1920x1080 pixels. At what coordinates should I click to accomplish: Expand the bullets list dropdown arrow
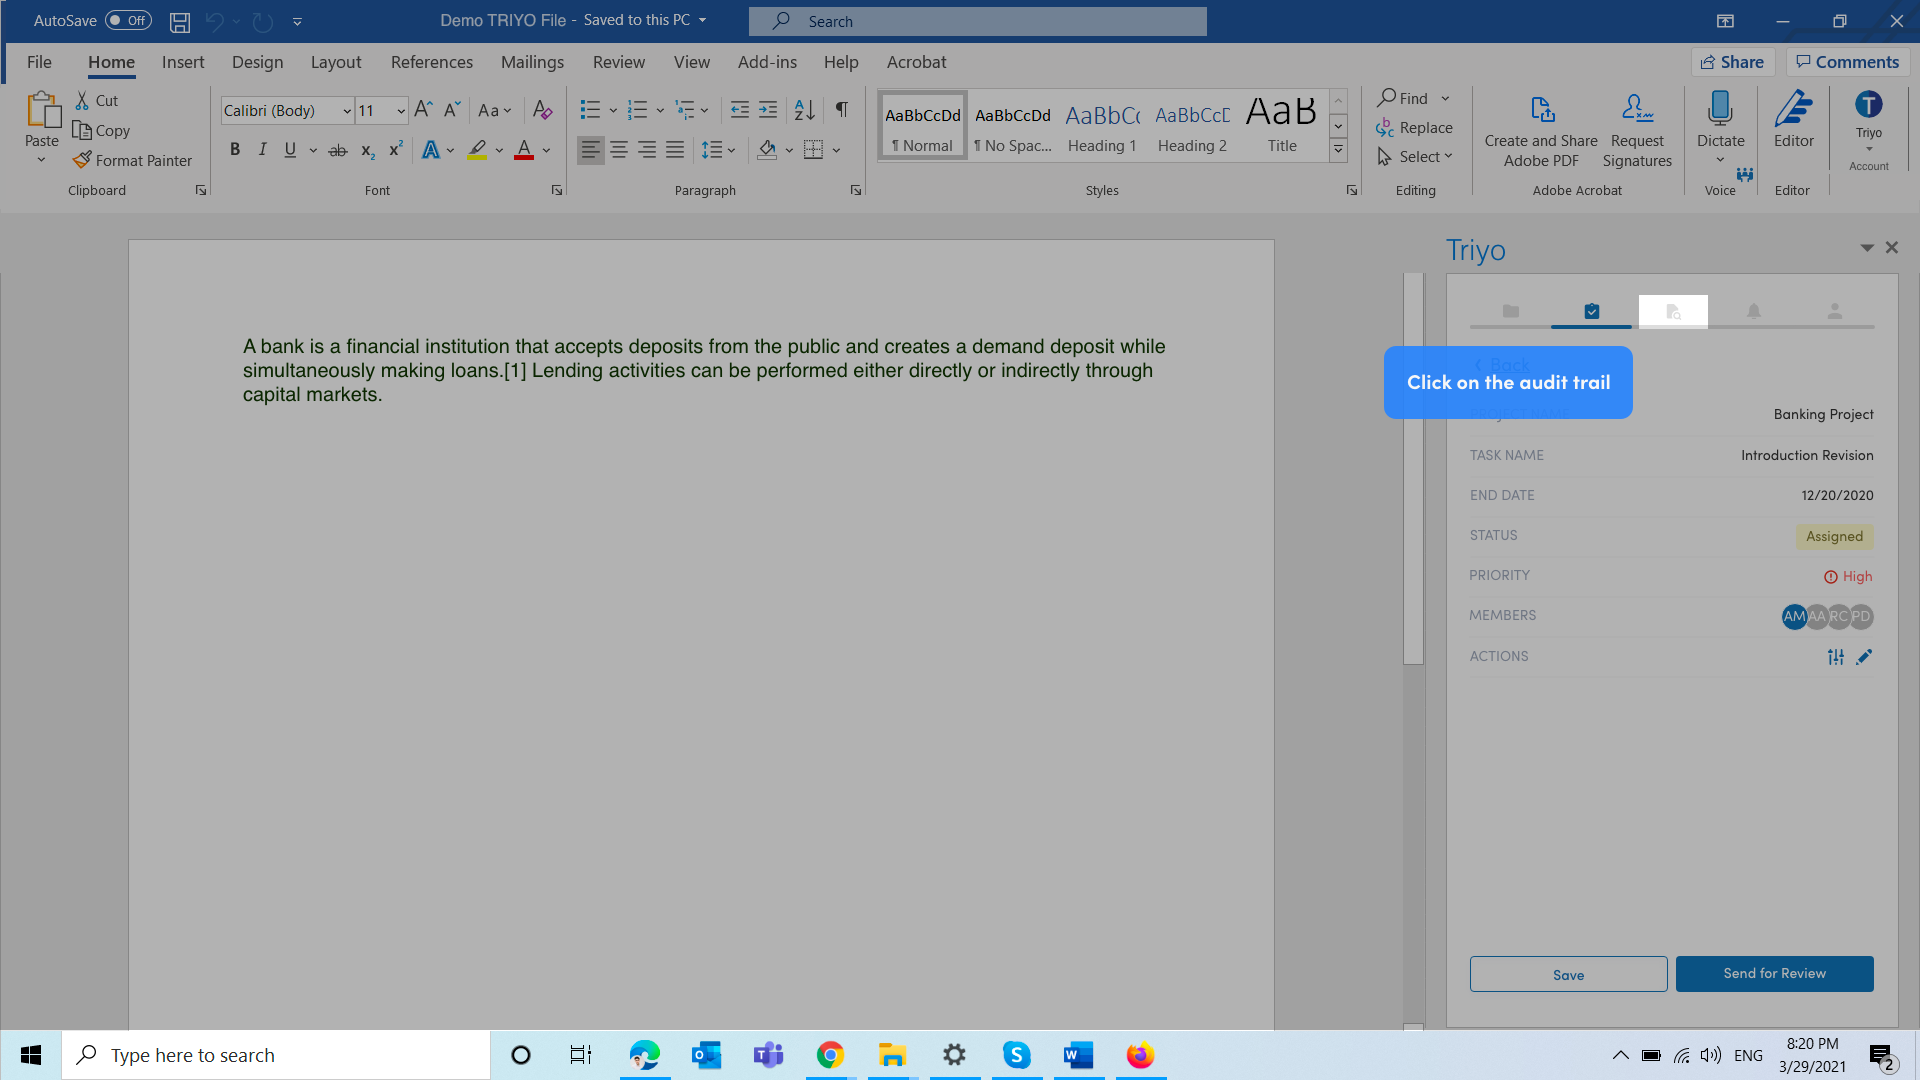click(612, 110)
